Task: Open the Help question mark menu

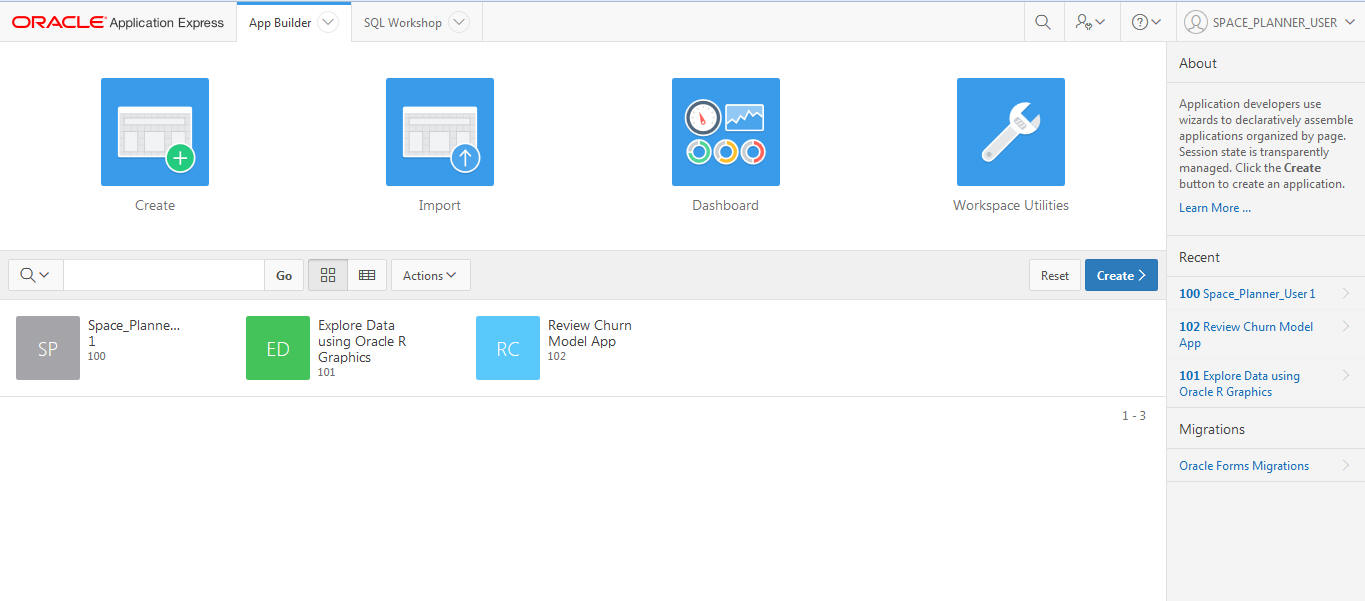Action: click(1146, 22)
